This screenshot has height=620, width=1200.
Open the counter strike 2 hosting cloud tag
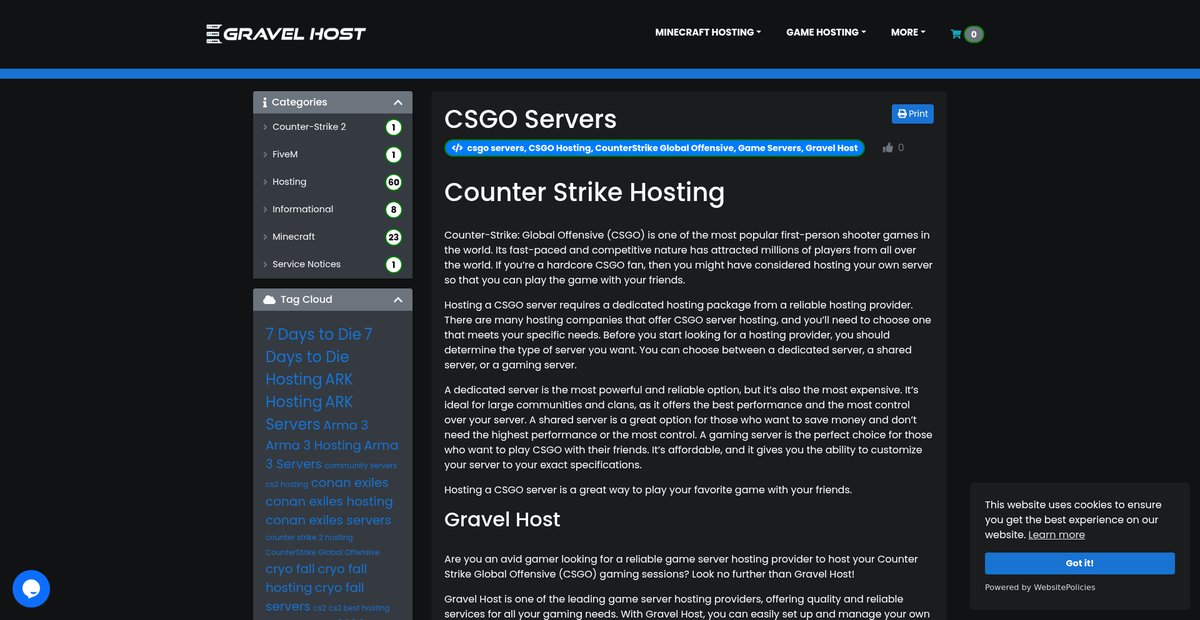click(309, 538)
